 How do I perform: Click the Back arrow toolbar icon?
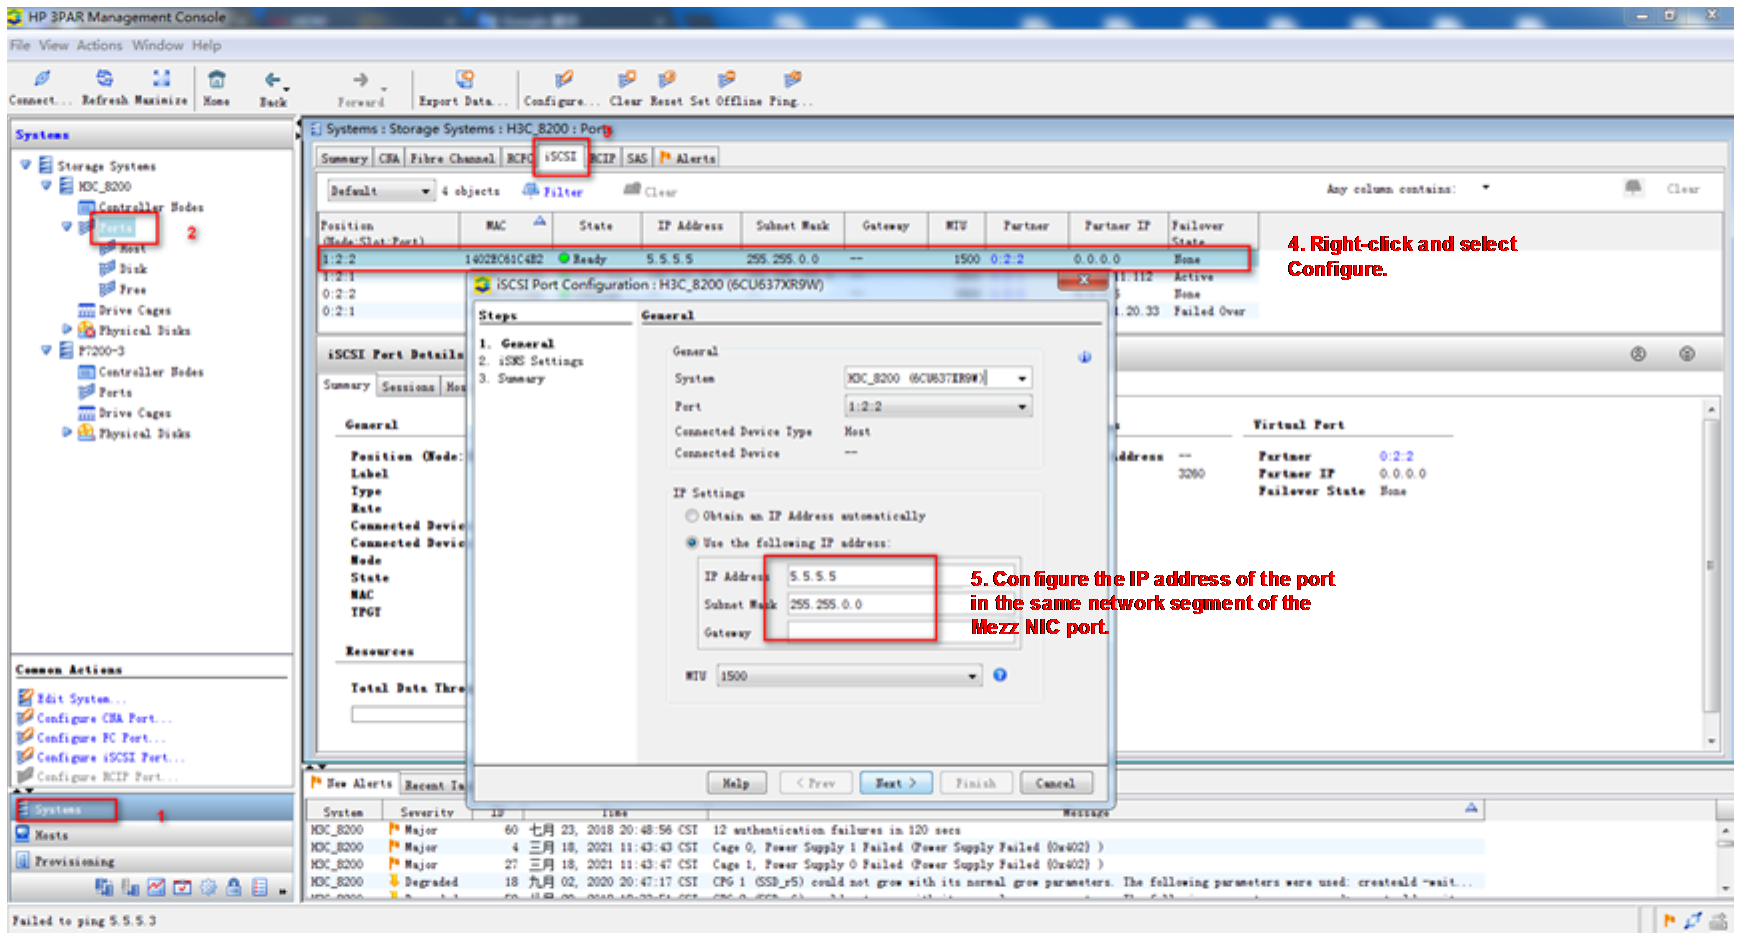point(272,80)
